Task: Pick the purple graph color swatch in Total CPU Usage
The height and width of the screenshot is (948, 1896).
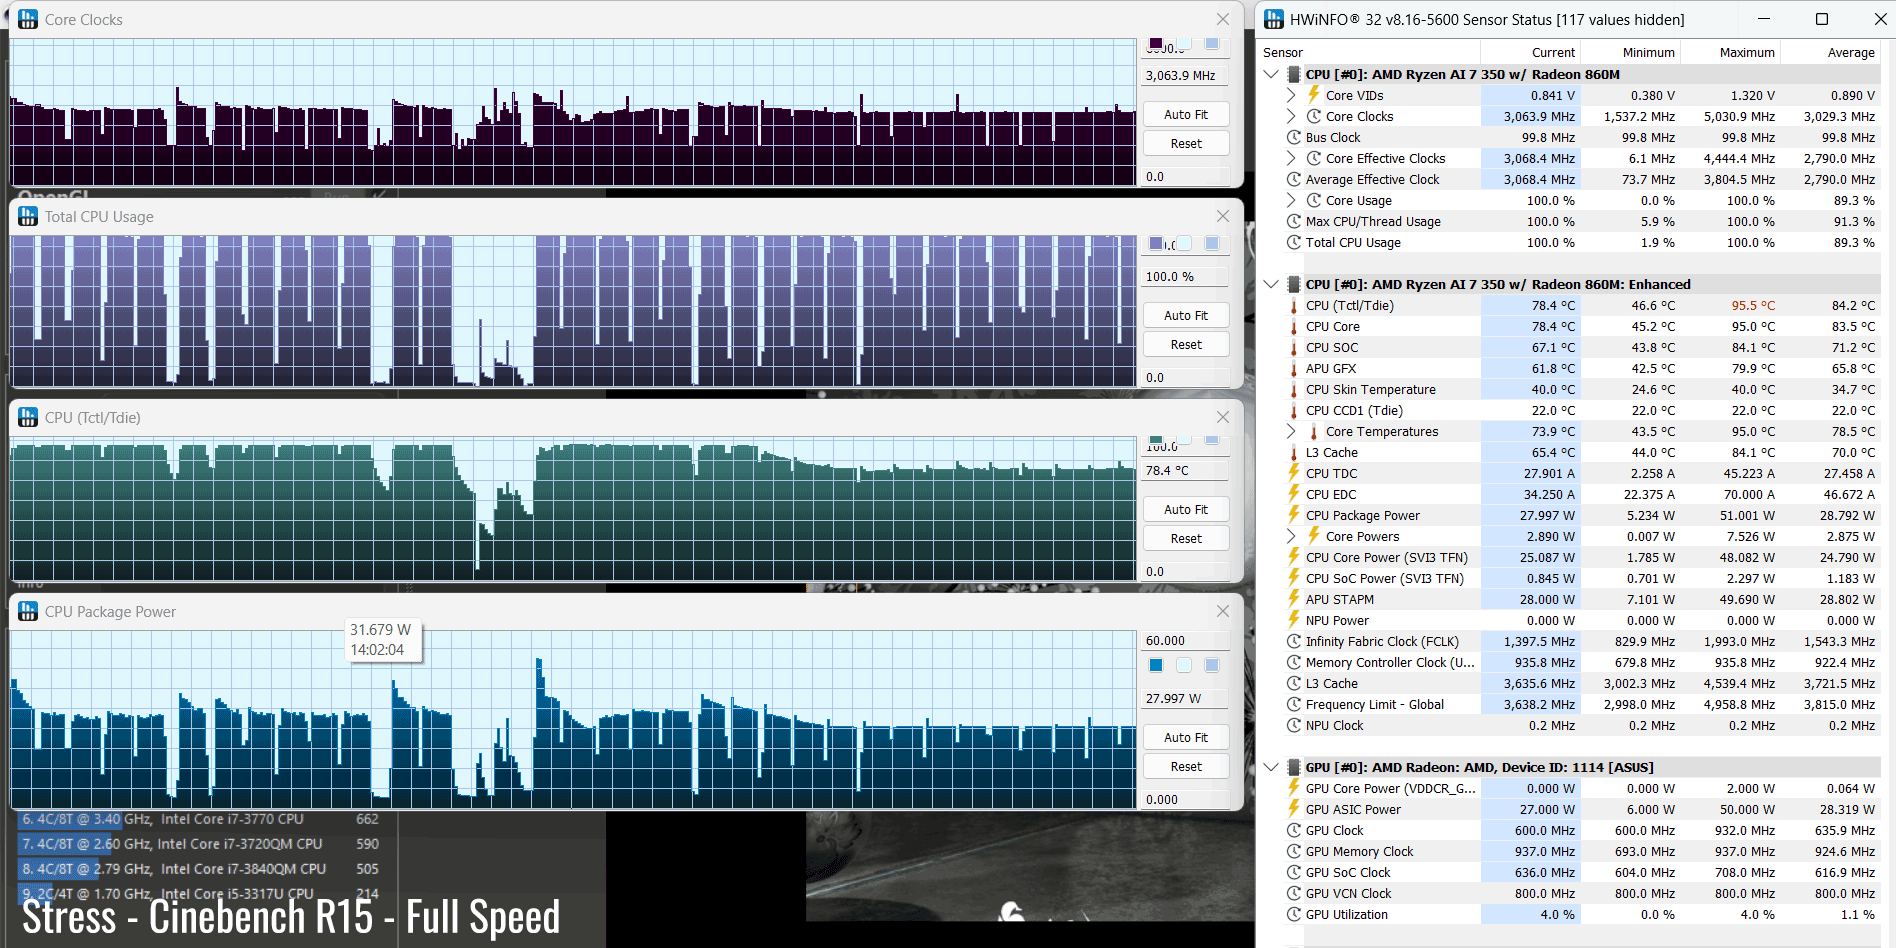Action: pyautogui.click(x=1156, y=244)
